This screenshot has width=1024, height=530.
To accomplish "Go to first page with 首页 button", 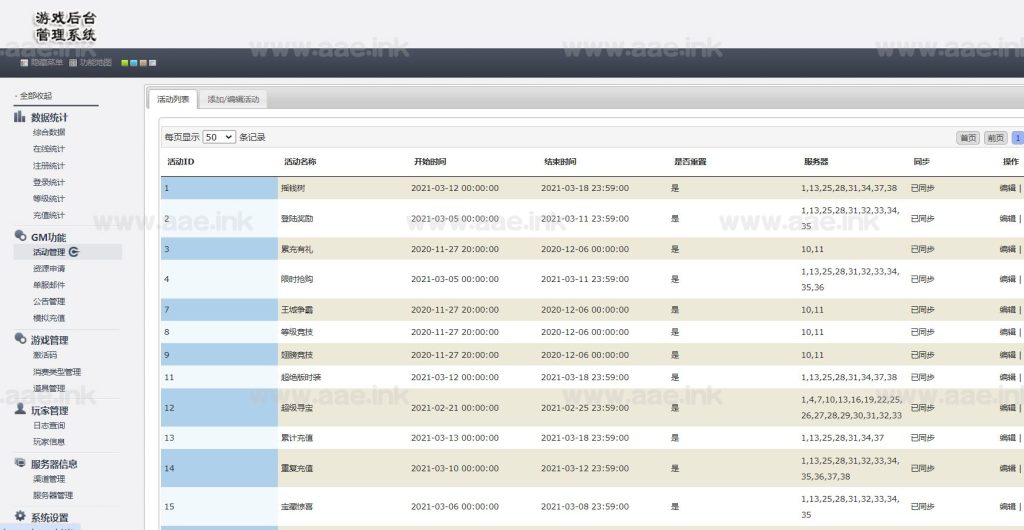I will pyautogui.click(x=968, y=137).
